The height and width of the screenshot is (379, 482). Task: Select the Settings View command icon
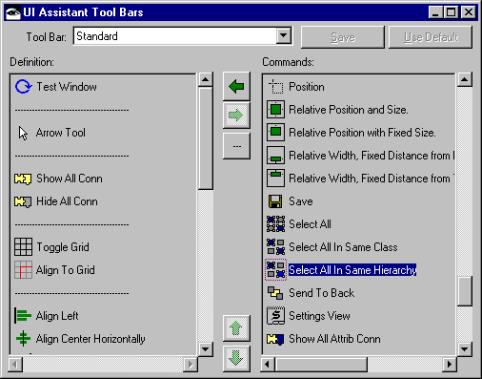click(276, 316)
